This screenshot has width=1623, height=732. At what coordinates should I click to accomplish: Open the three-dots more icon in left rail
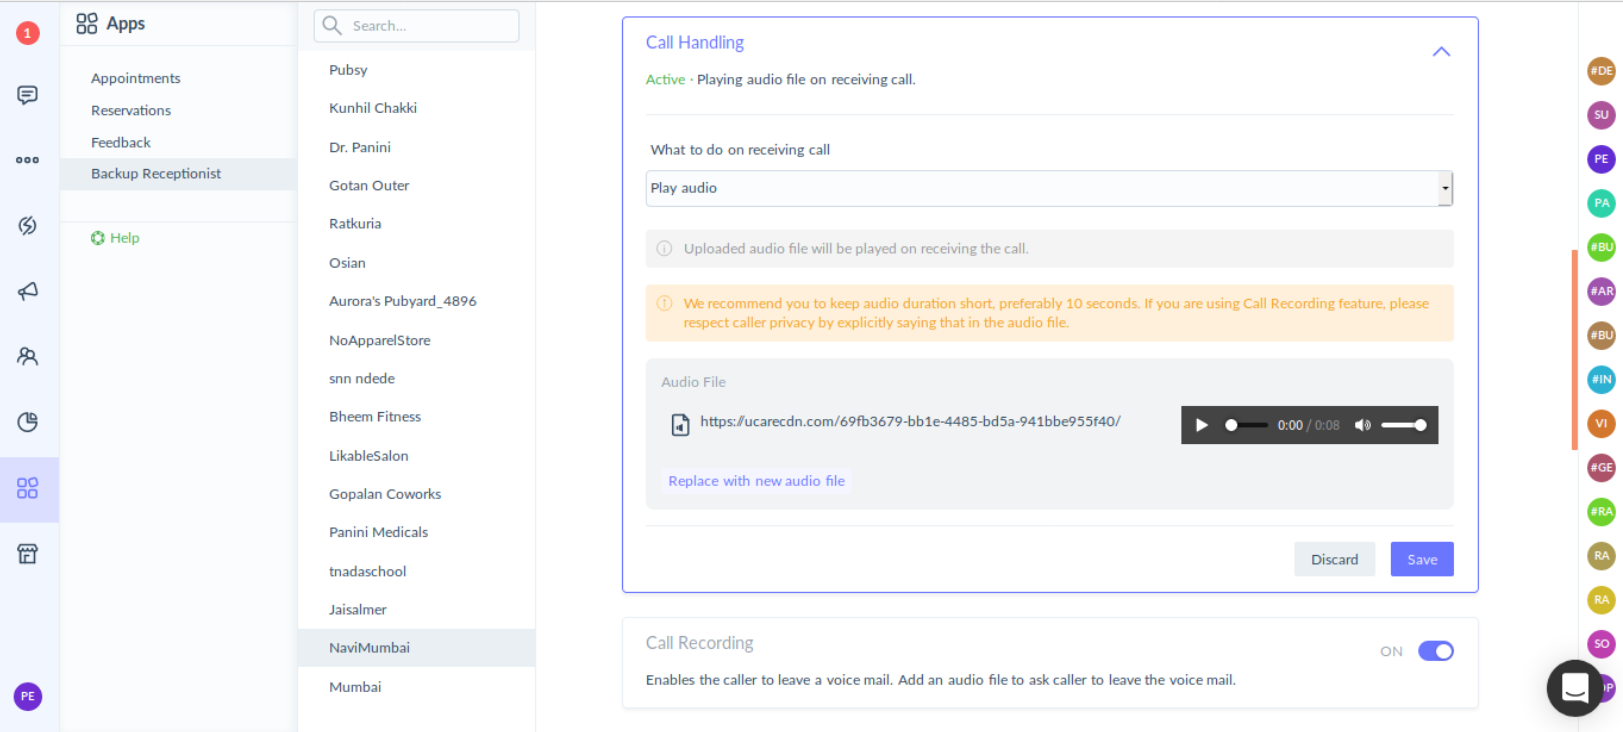[28, 160]
